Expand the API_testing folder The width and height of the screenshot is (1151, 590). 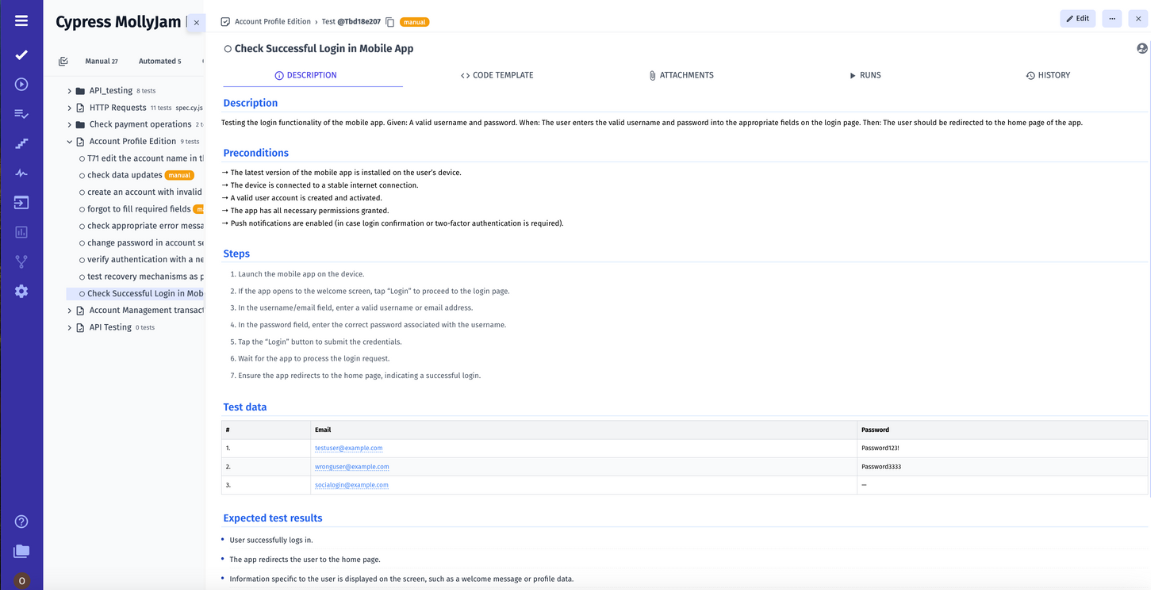coord(68,90)
